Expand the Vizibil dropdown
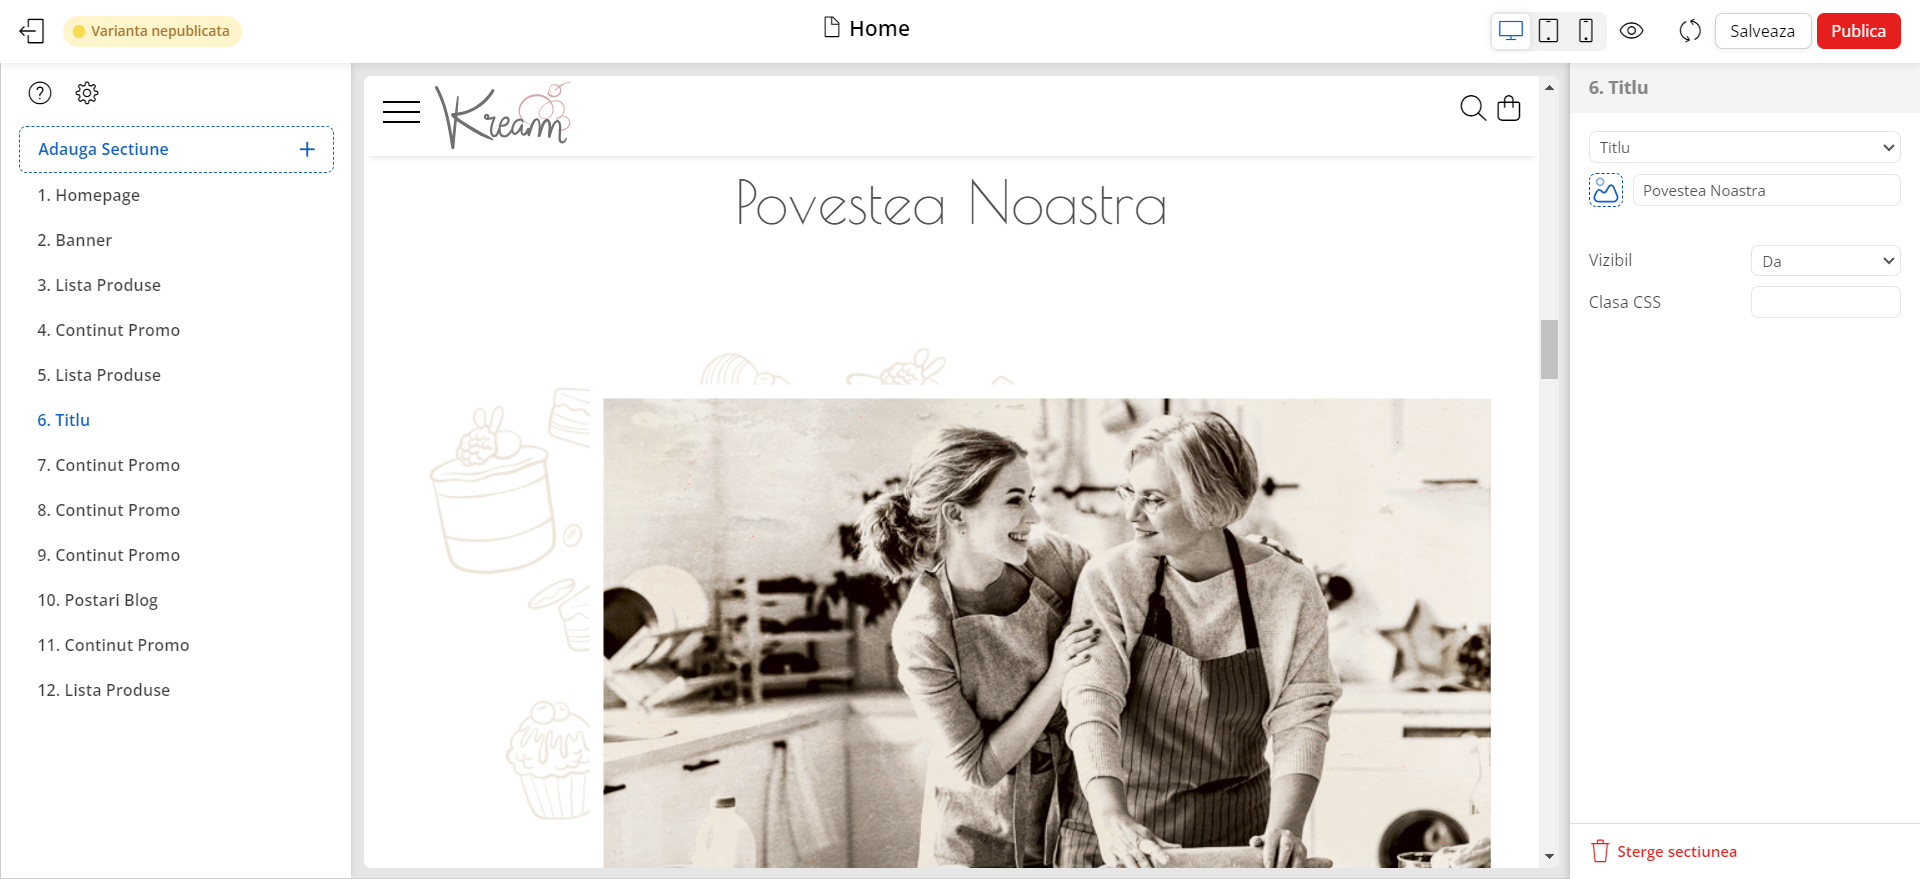Image resolution: width=1920 pixels, height=879 pixels. [1825, 261]
